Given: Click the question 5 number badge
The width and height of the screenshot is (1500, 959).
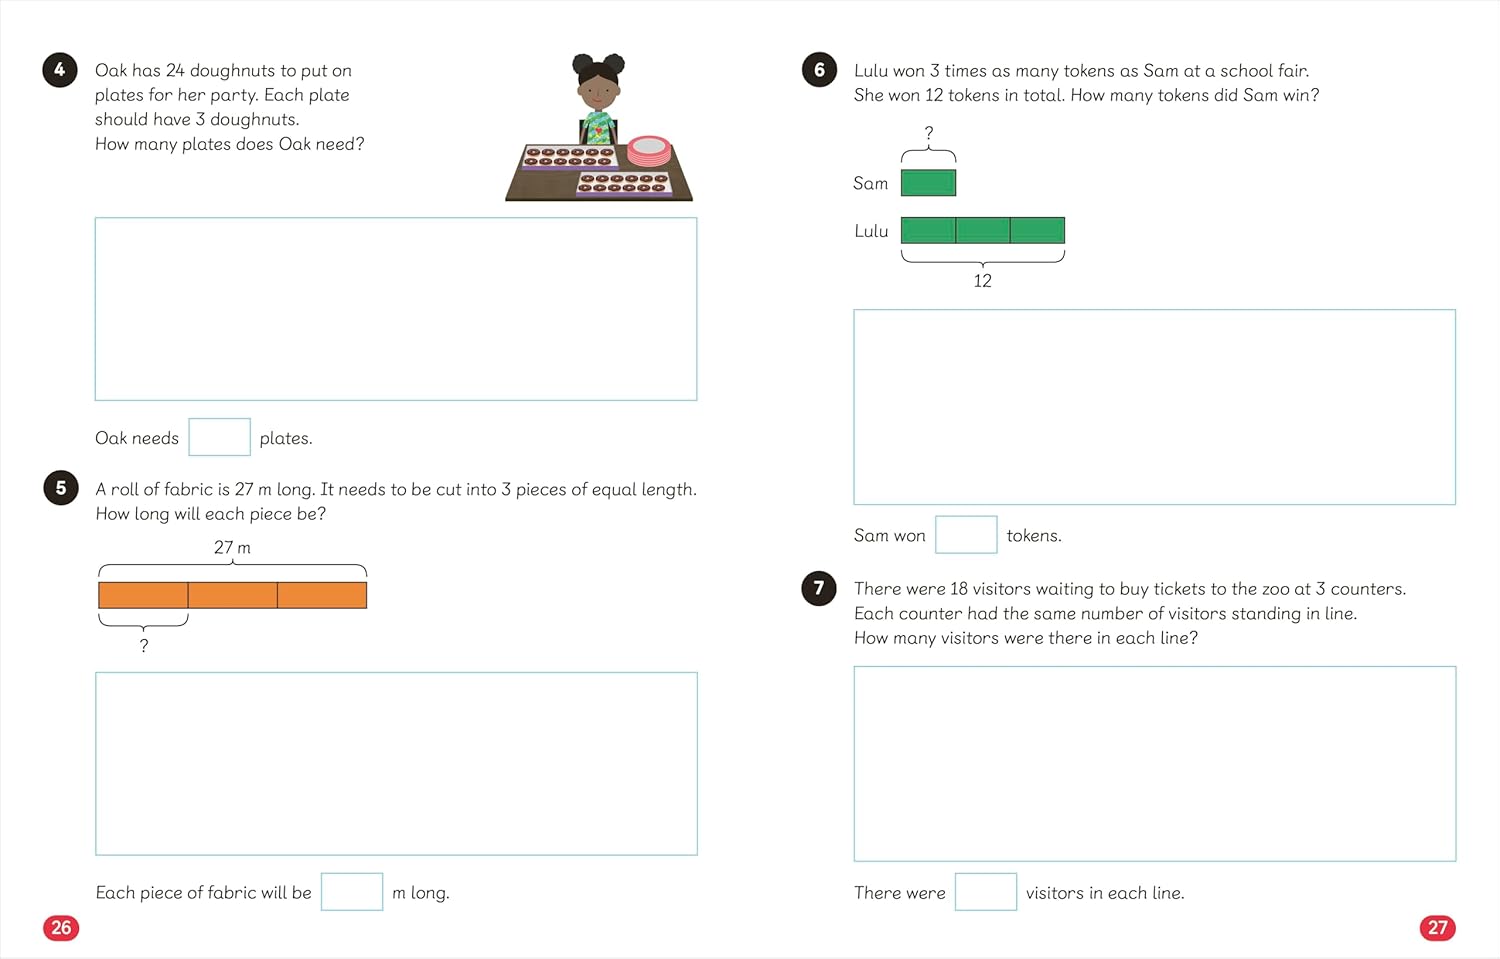Looking at the screenshot, I should click(x=61, y=488).
